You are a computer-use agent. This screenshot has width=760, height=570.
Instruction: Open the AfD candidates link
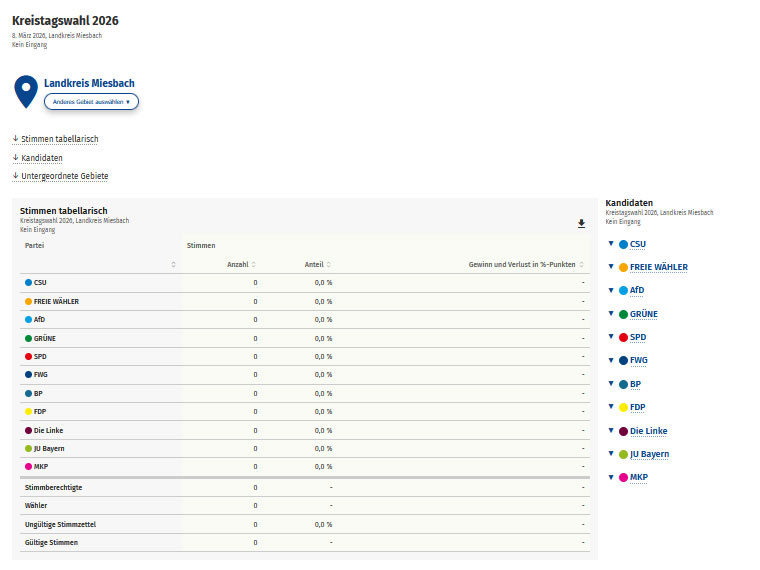[637, 290]
